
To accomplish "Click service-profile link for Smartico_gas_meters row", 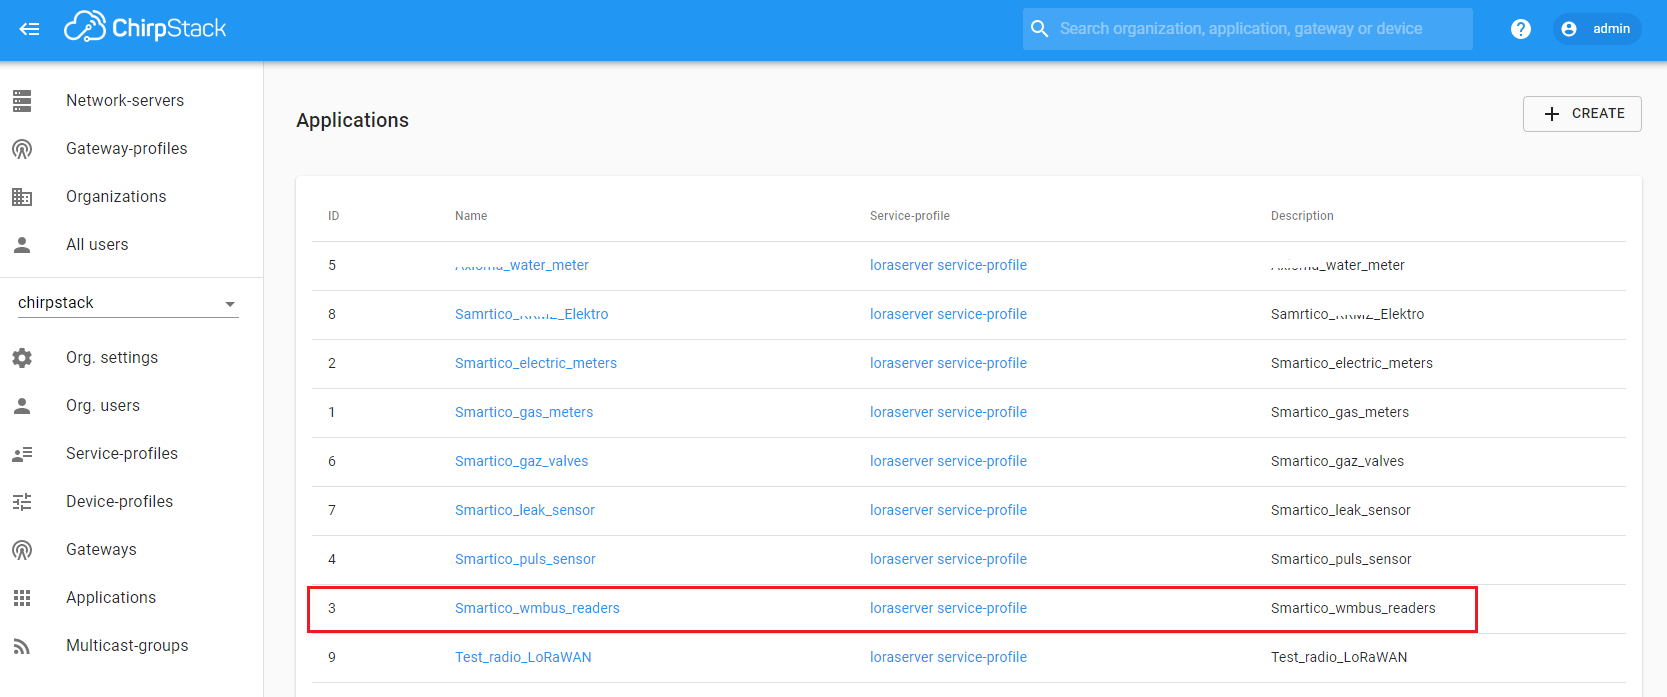I will 948,412.
